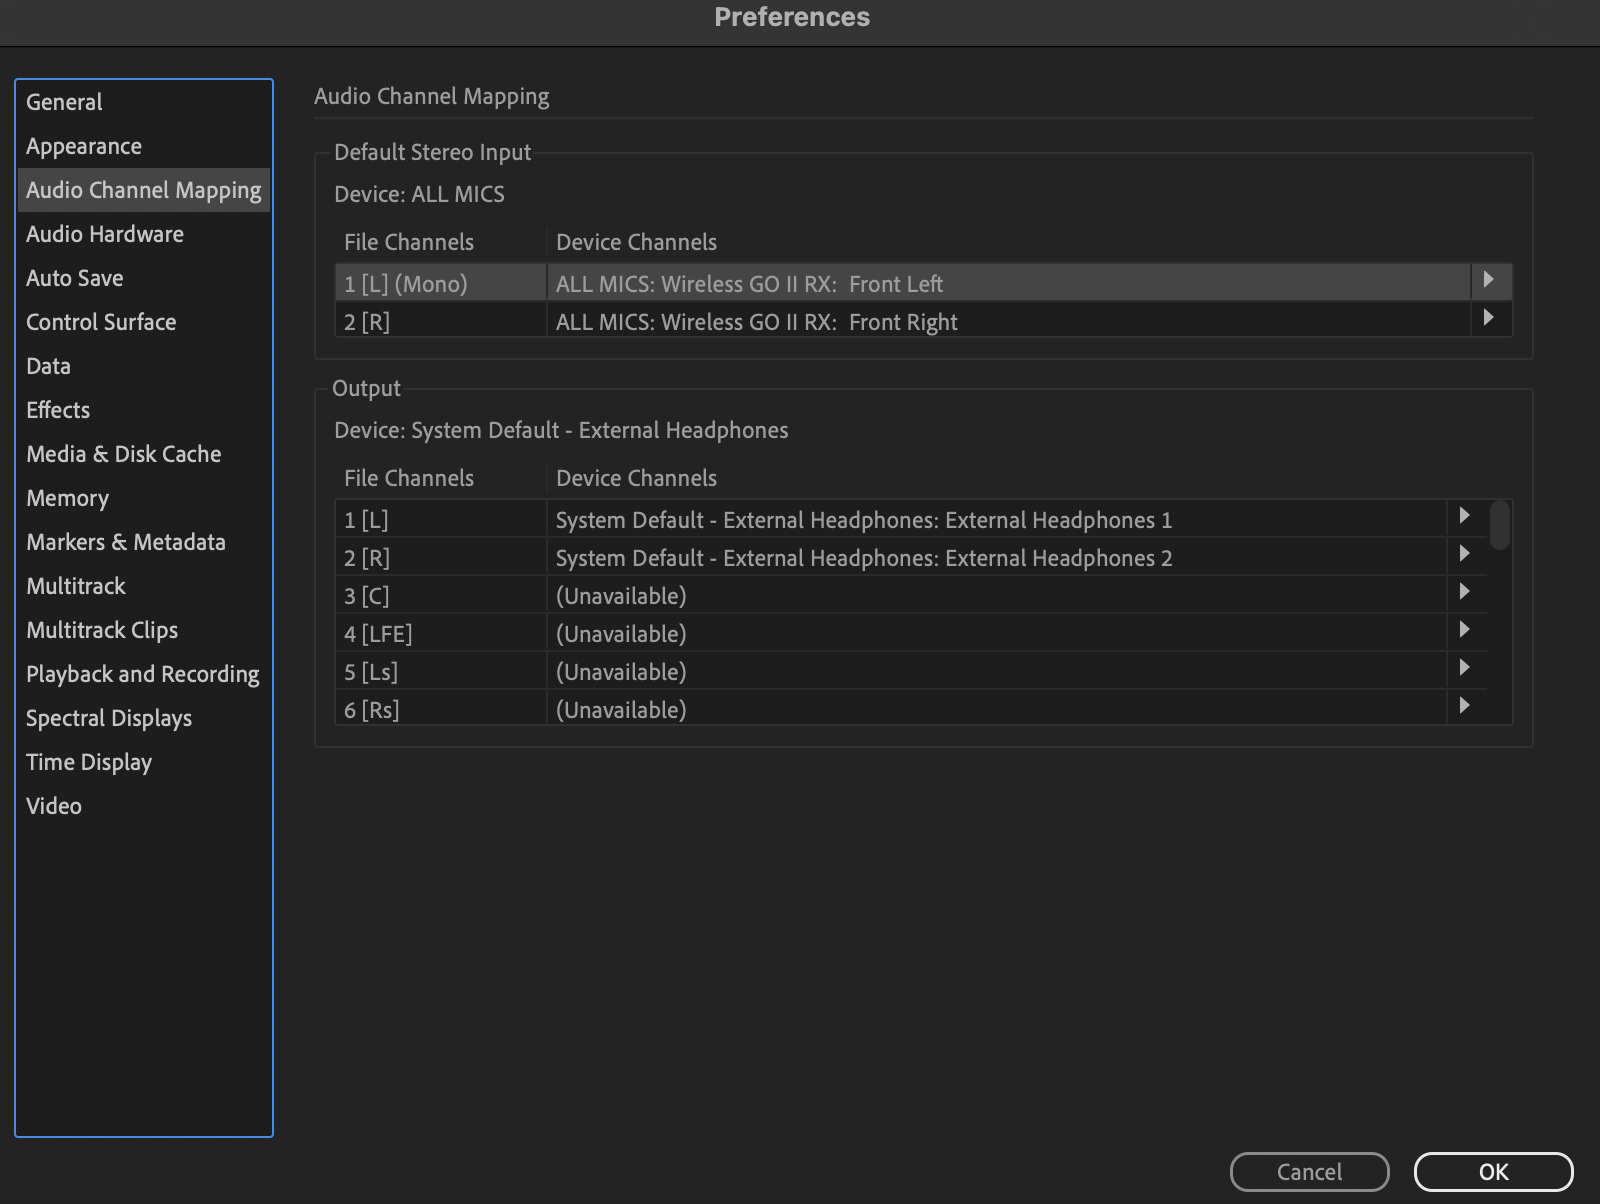
Task: Open channel selector for 3 [C] output
Action: [1464, 592]
